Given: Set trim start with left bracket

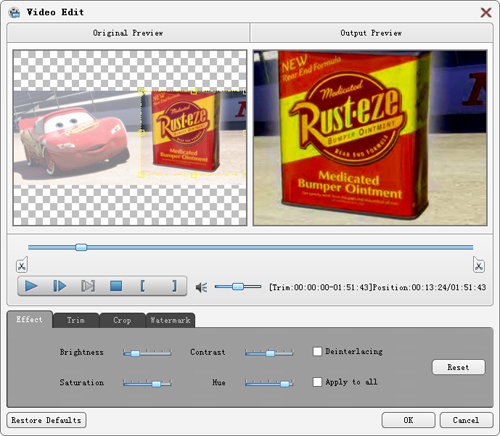Looking at the screenshot, I should (143, 286).
